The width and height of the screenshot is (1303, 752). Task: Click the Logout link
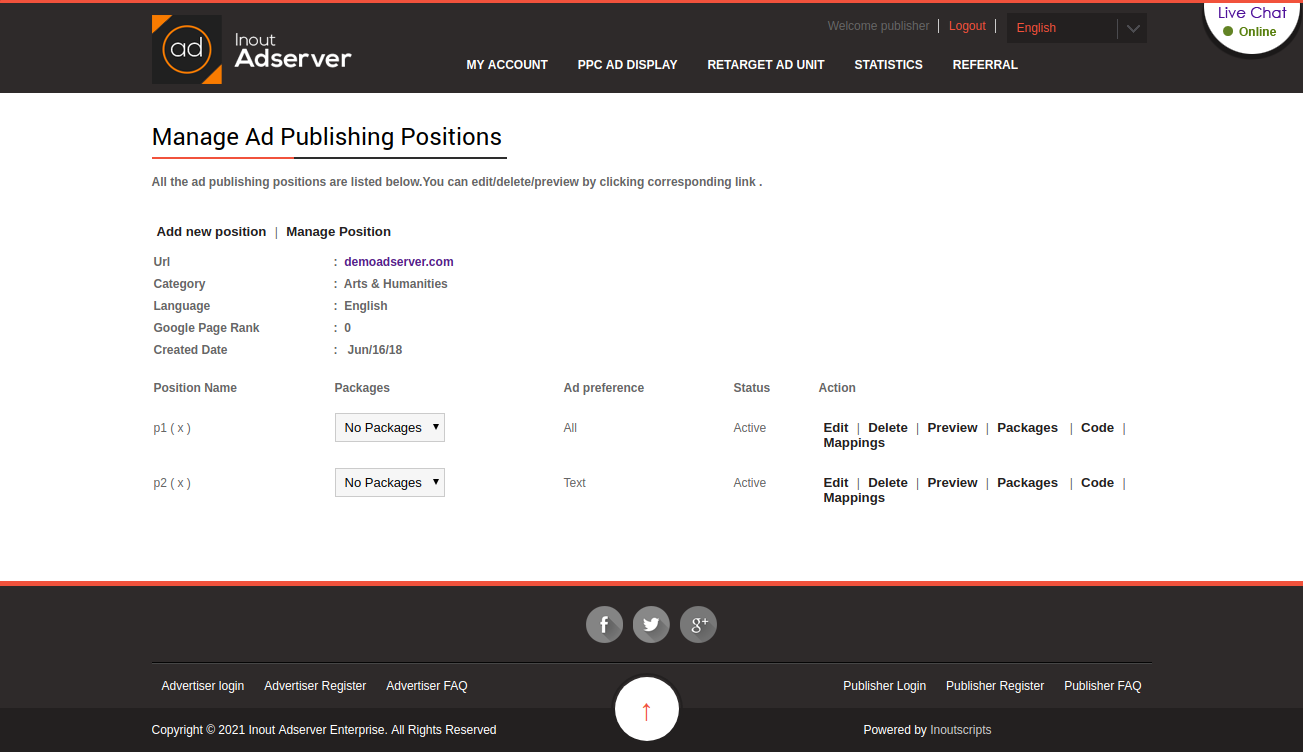[967, 26]
